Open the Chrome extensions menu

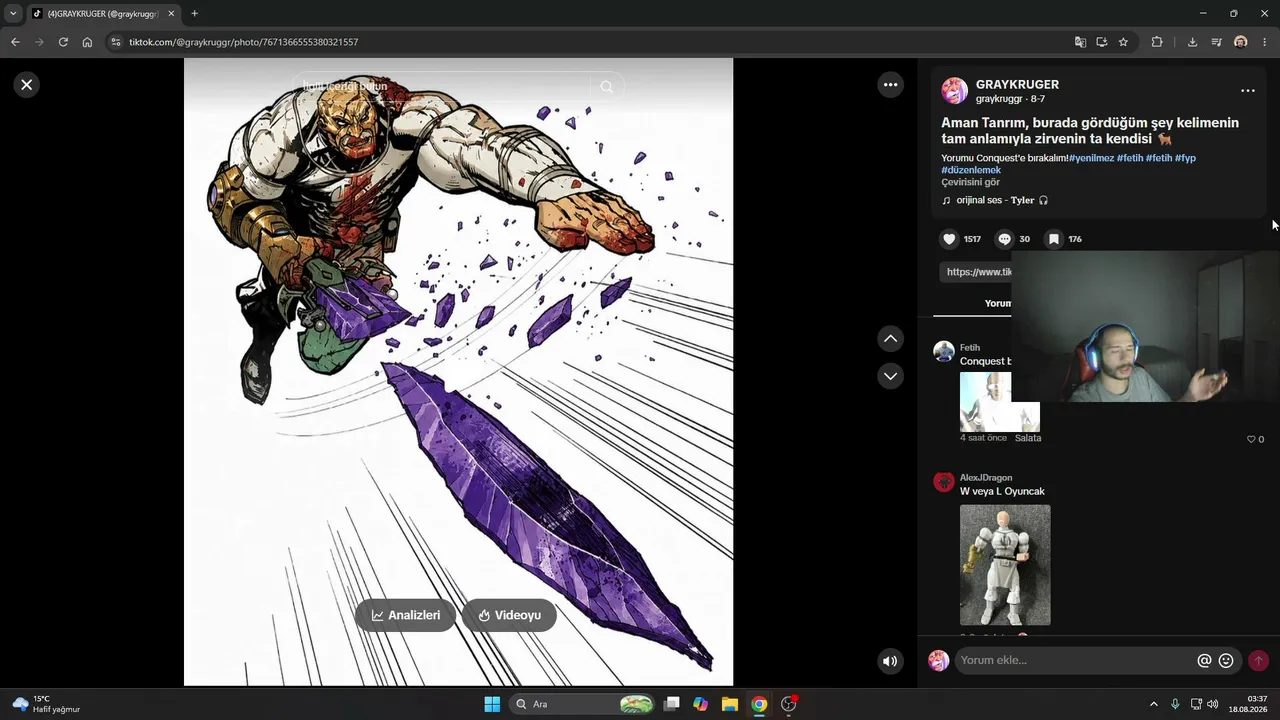coord(1157,42)
